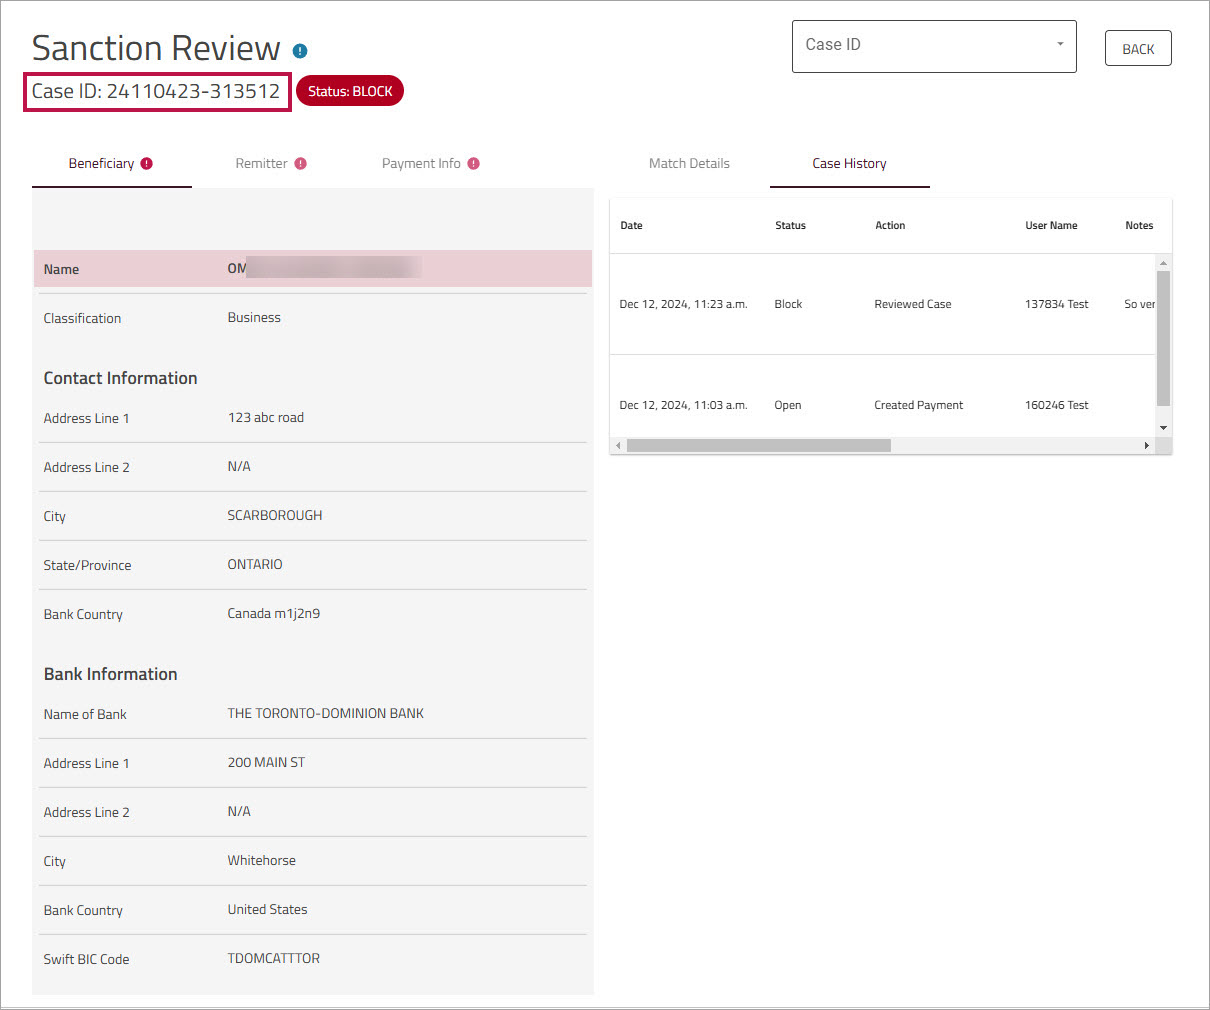Screen dimensions: 1210x1010
Task: Select the Created Payment history row
Action: [880, 405]
